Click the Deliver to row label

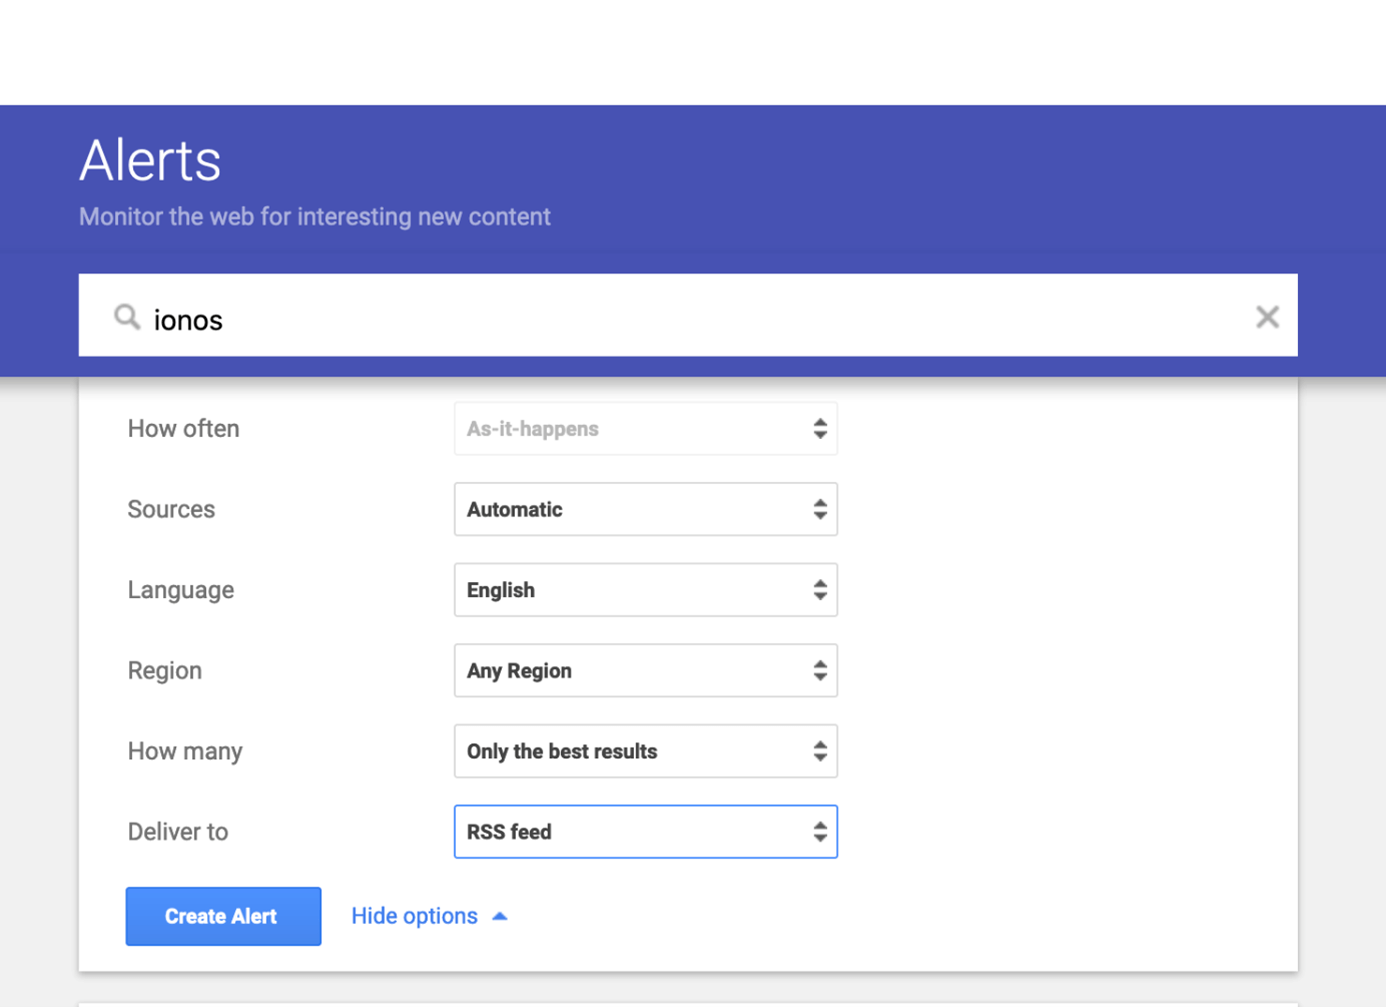click(x=178, y=831)
